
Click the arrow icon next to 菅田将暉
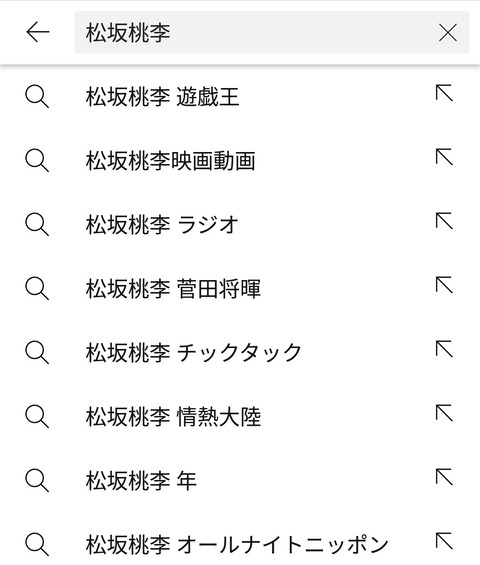[x=444, y=285]
